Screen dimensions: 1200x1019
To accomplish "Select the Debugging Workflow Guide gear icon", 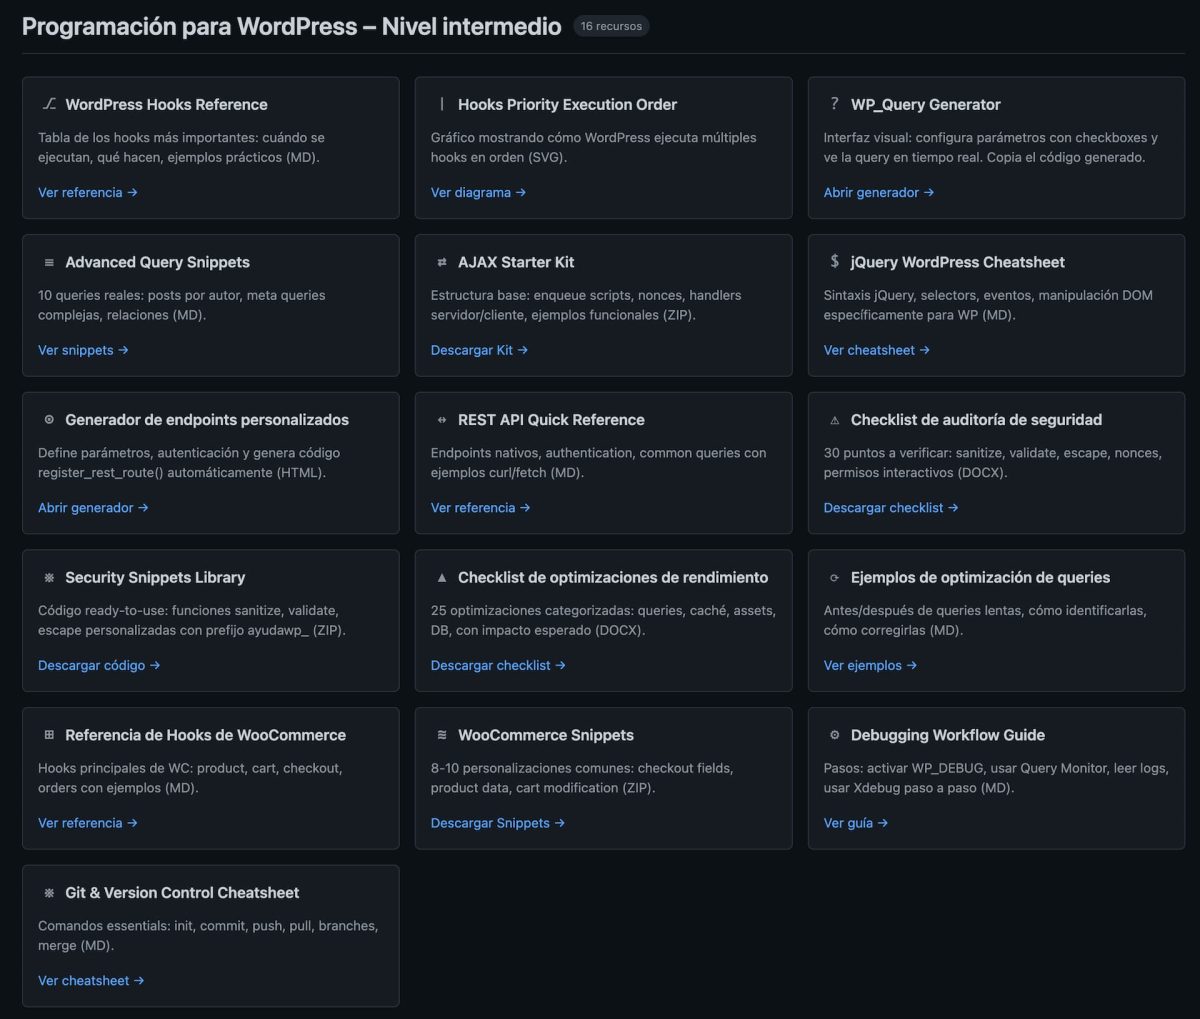I will point(834,735).
